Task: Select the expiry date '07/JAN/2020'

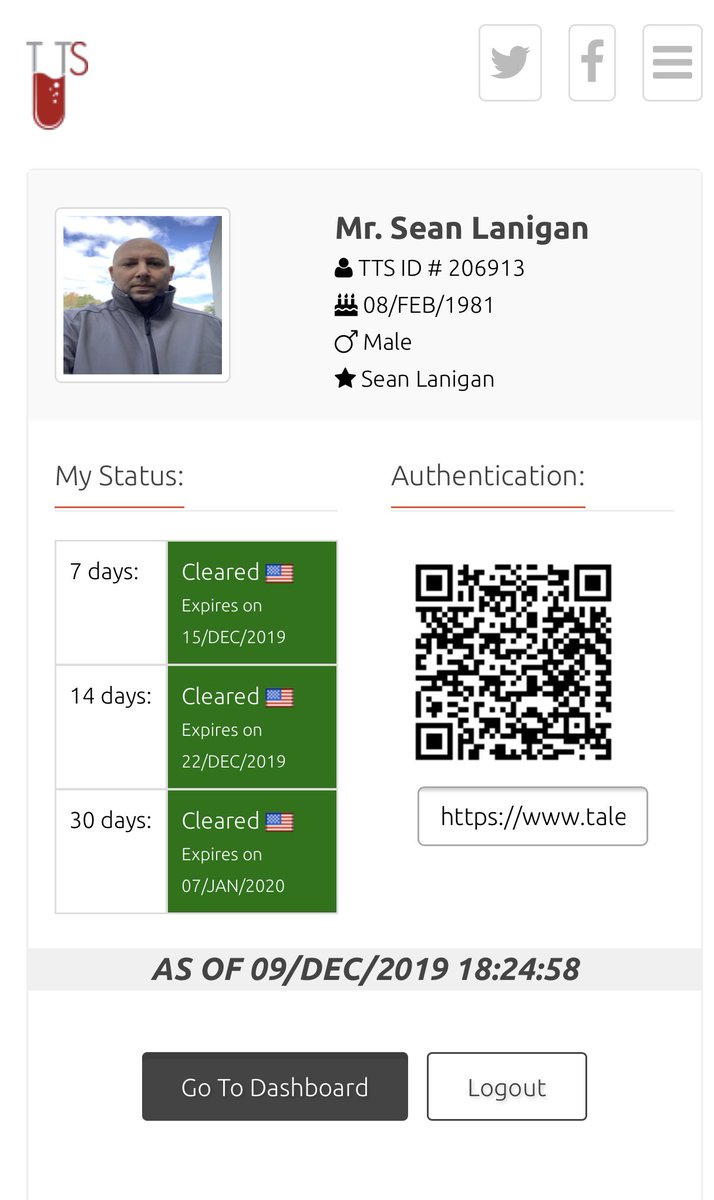Action: [x=233, y=885]
